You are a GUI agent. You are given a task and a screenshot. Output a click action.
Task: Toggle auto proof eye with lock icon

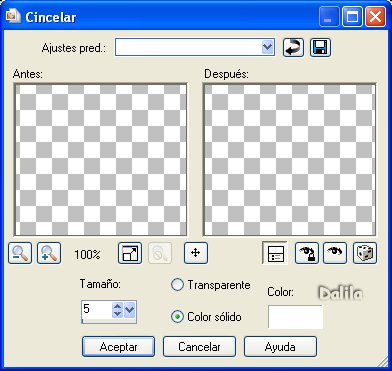[307, 253]
